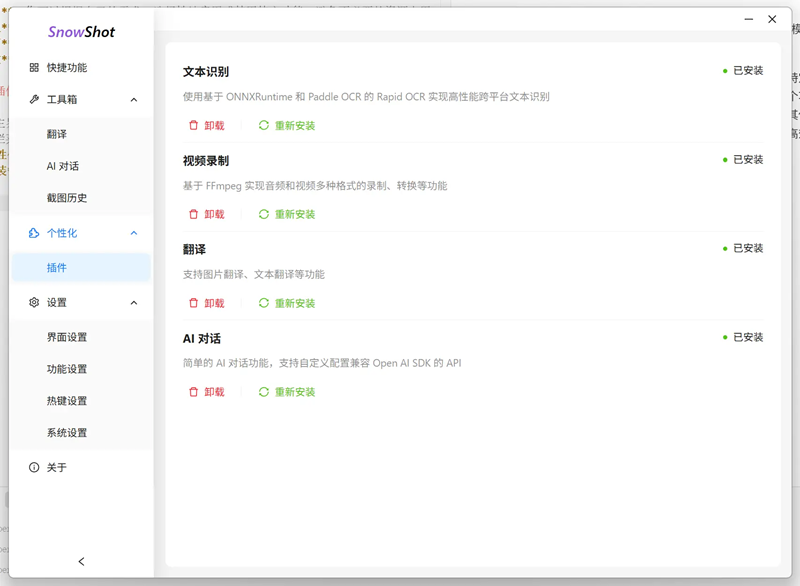
Task: Select 插件 in the sidebar
Action: click(81, 267)
